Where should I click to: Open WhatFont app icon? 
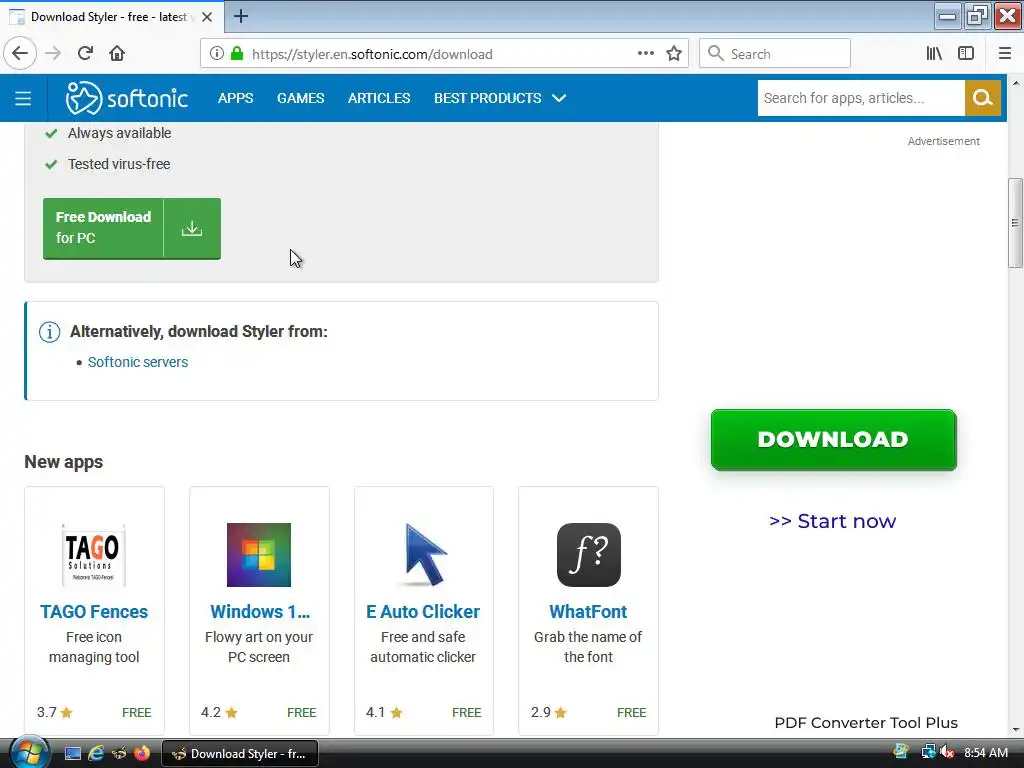[588, 555]
